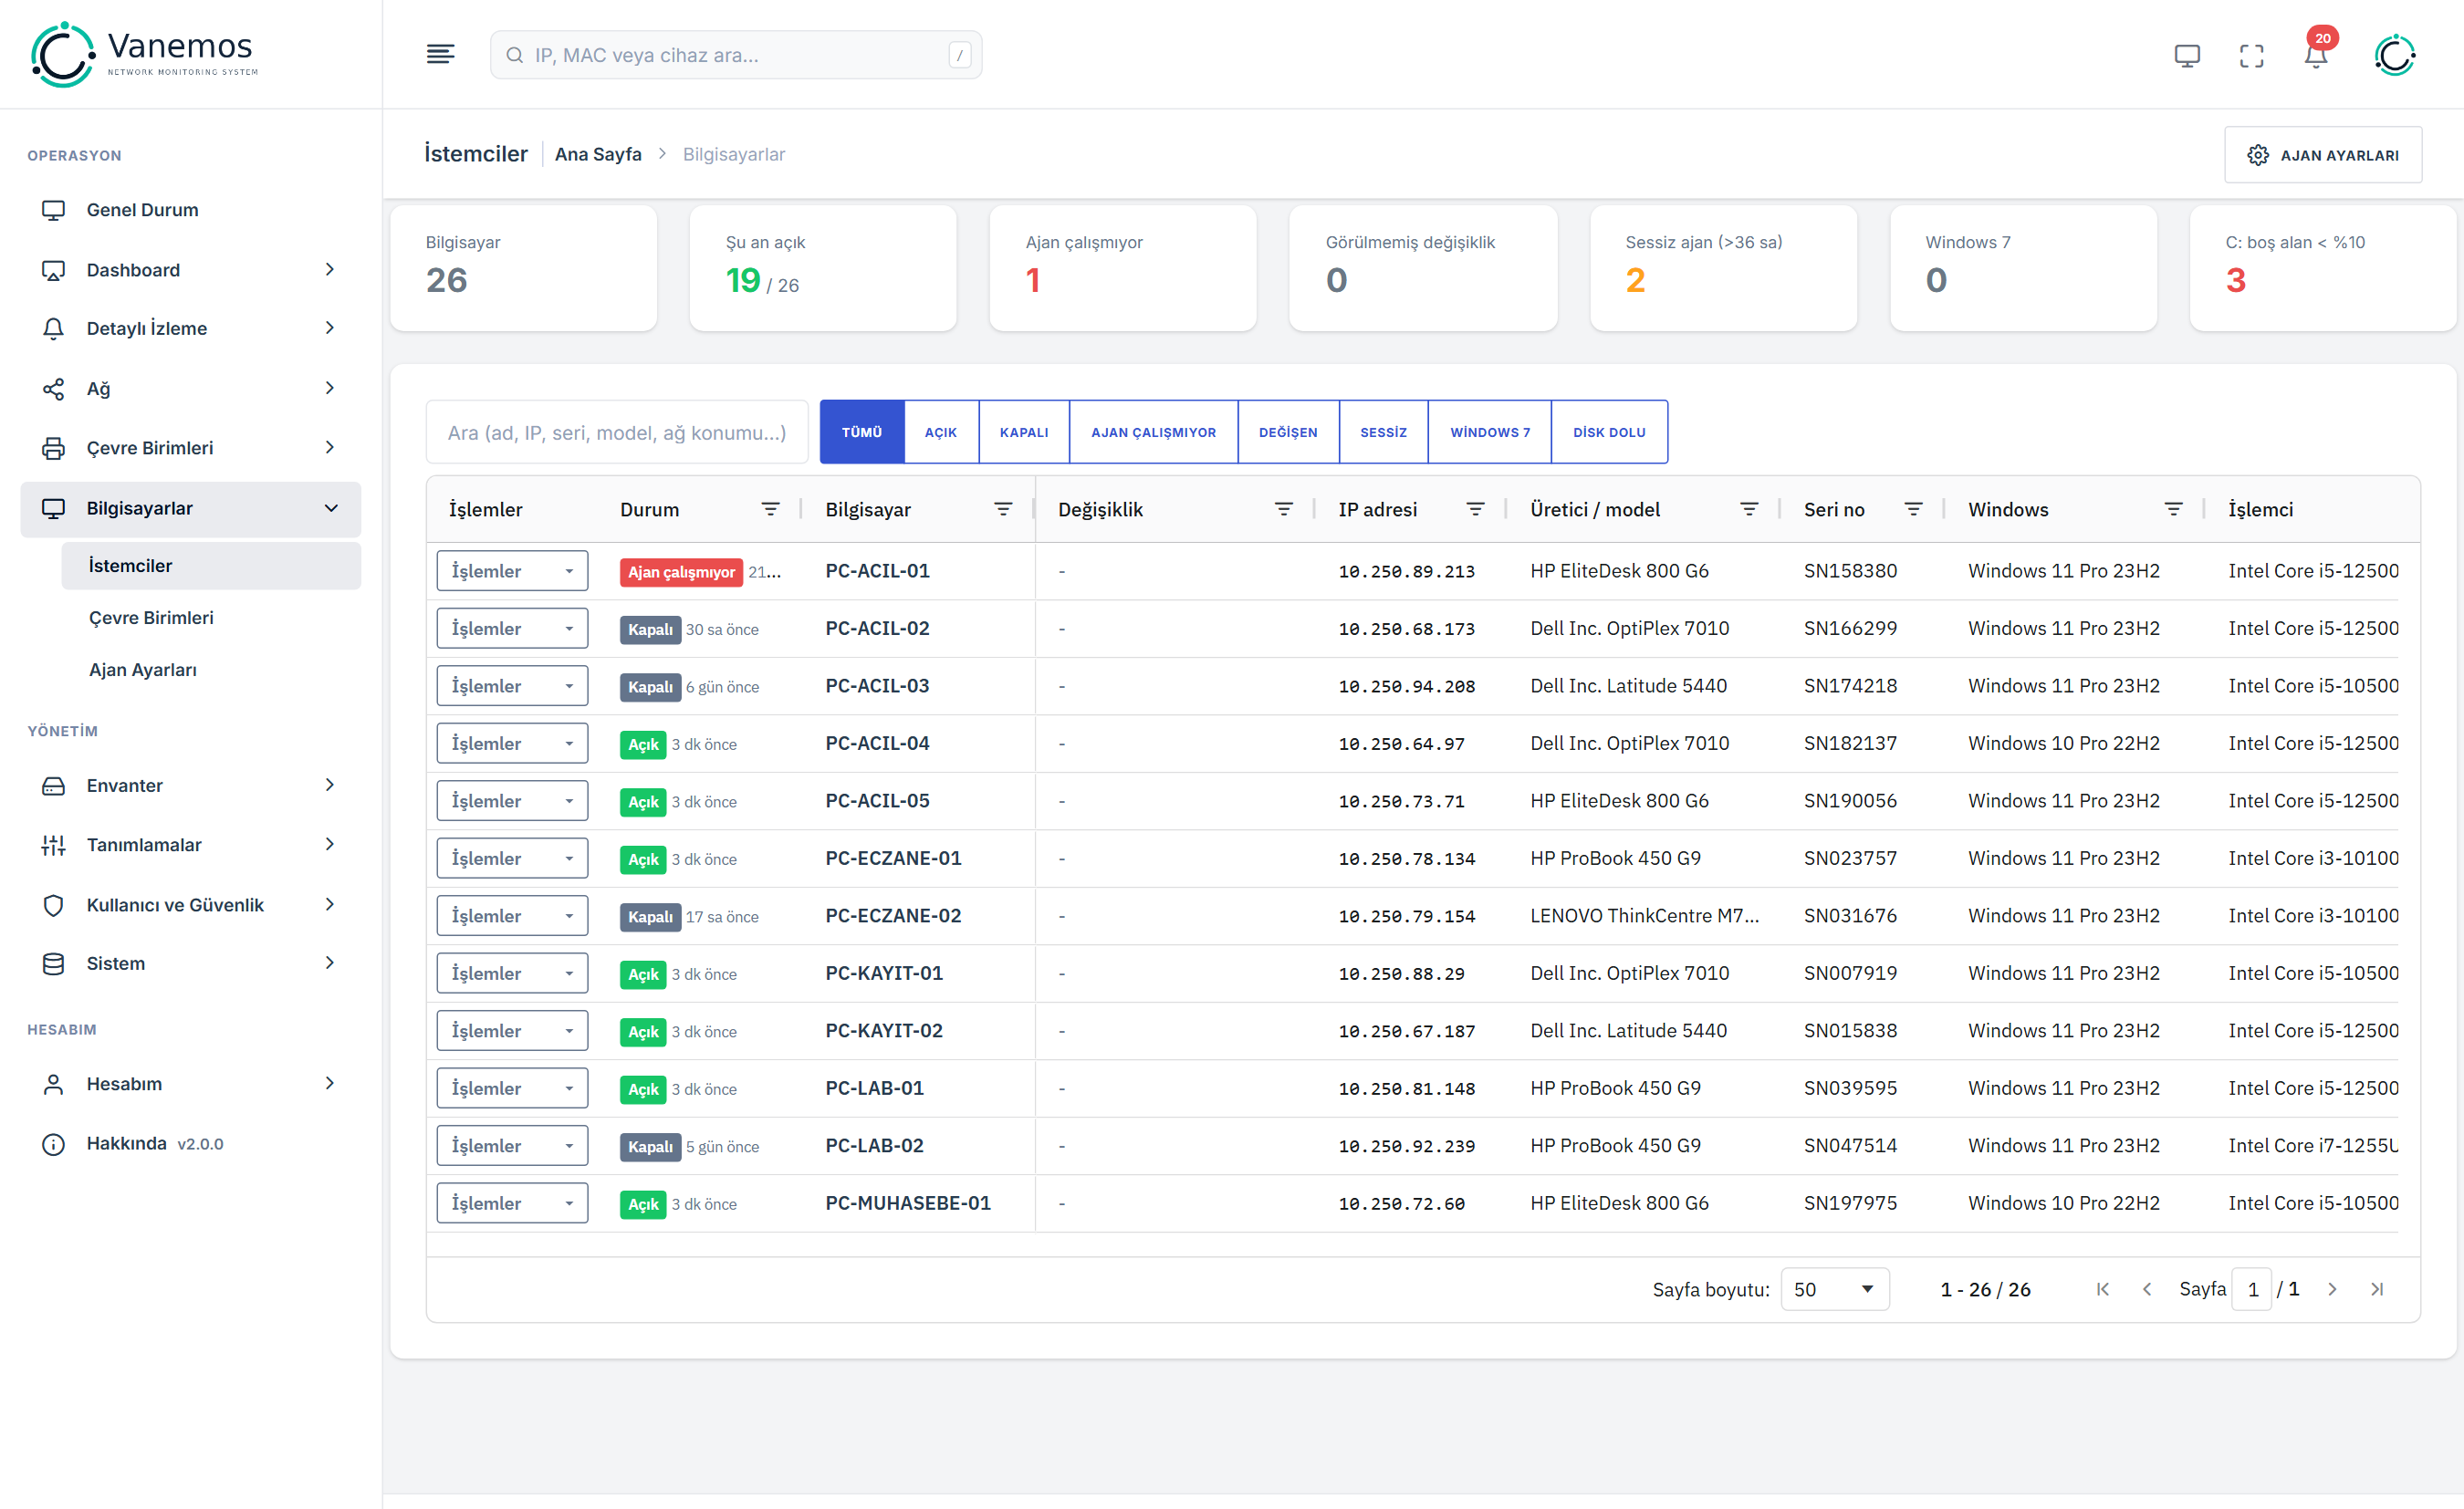Toggle the sidebar hamburger menu icon
The image size is (2464, 1509).
tap(440, 54)
